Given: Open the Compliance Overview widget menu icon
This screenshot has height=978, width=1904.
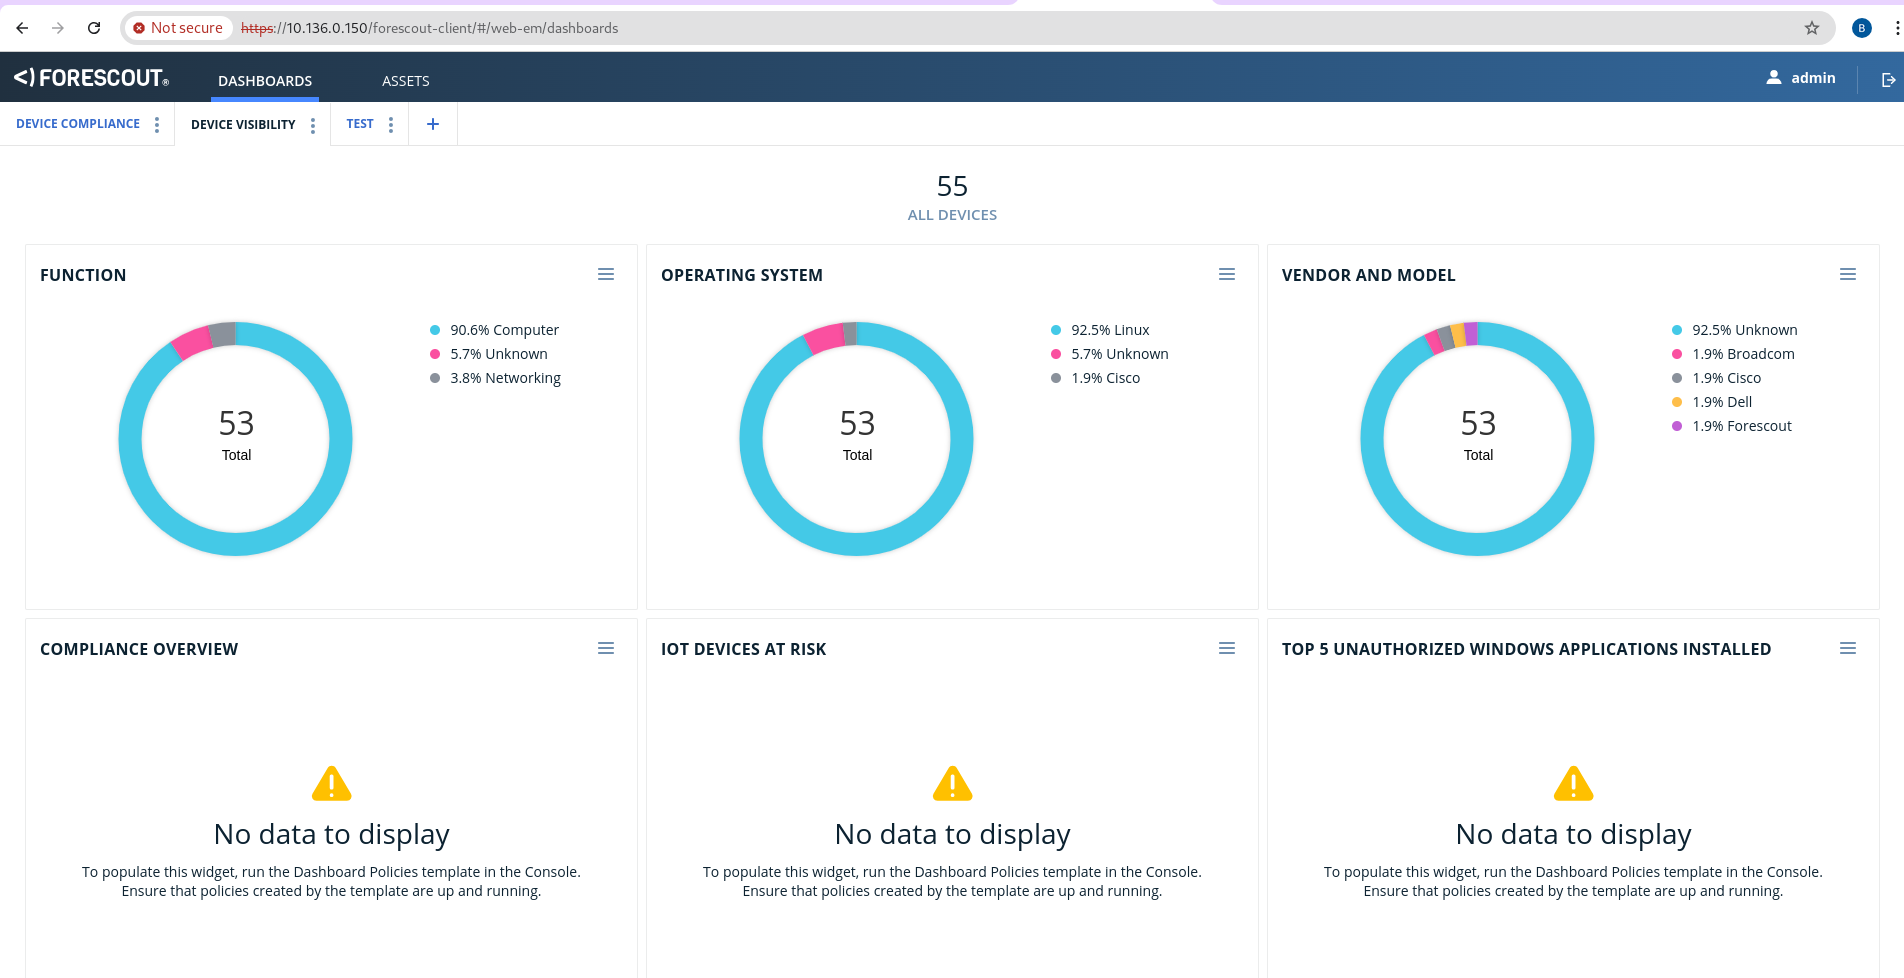Looking at the screenshot, I should tap(606, 649).
